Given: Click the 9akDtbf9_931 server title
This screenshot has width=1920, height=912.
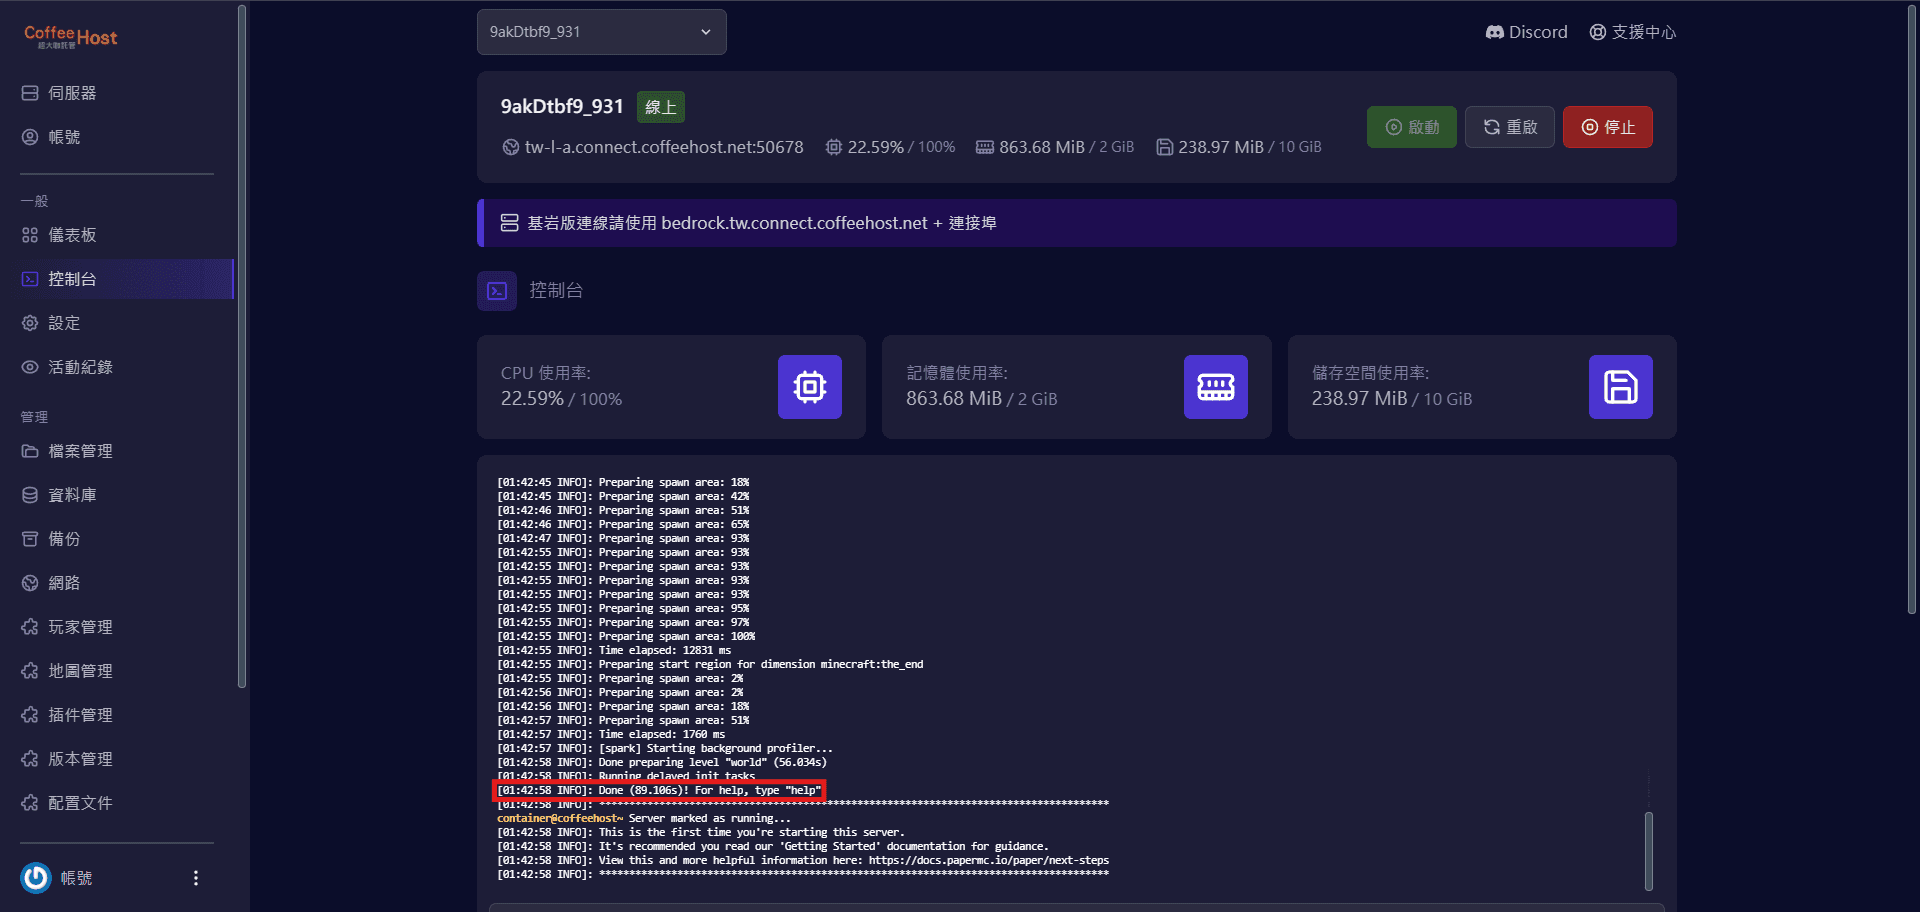Looking at the screenshot, I should [x=562, y=106].
